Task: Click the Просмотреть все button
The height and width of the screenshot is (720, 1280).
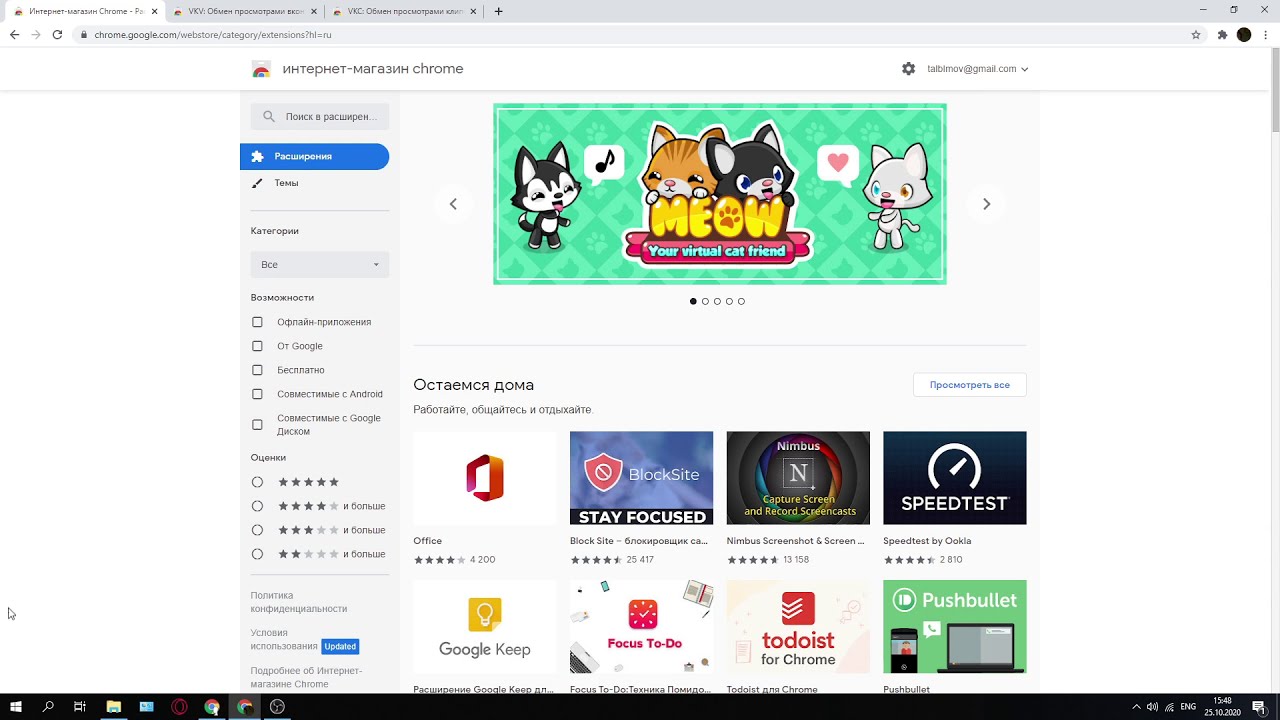Action: (x=970, y=385)
